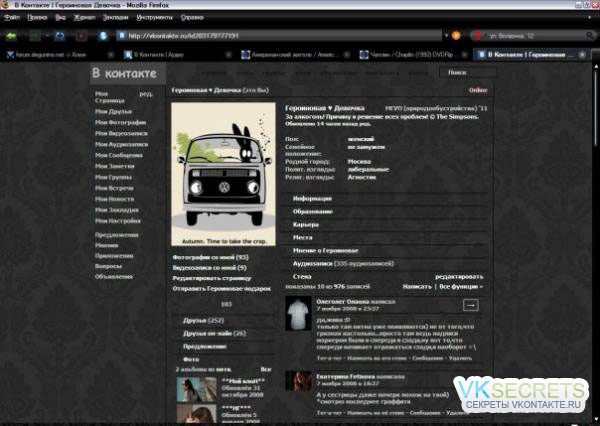
Task: Switch to the forum.deguninio.net tab
Action: coord(57,55)
